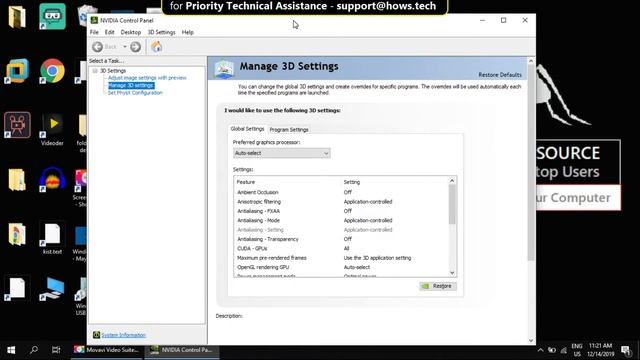This screenshot has height=360, width=640.
Task: Click the Restore button
Action: (438, 286)
